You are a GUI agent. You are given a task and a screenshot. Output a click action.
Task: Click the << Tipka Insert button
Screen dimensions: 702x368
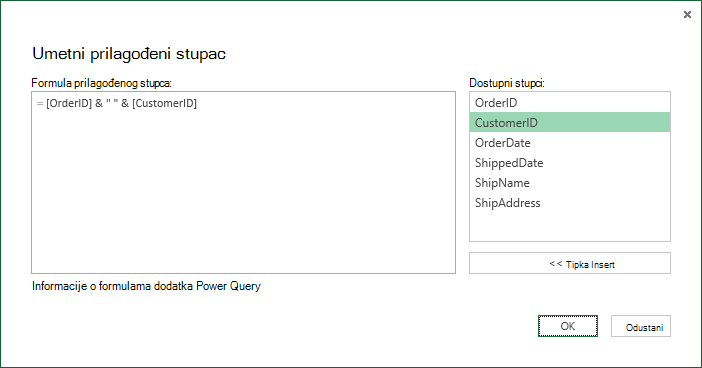[570, 263]
